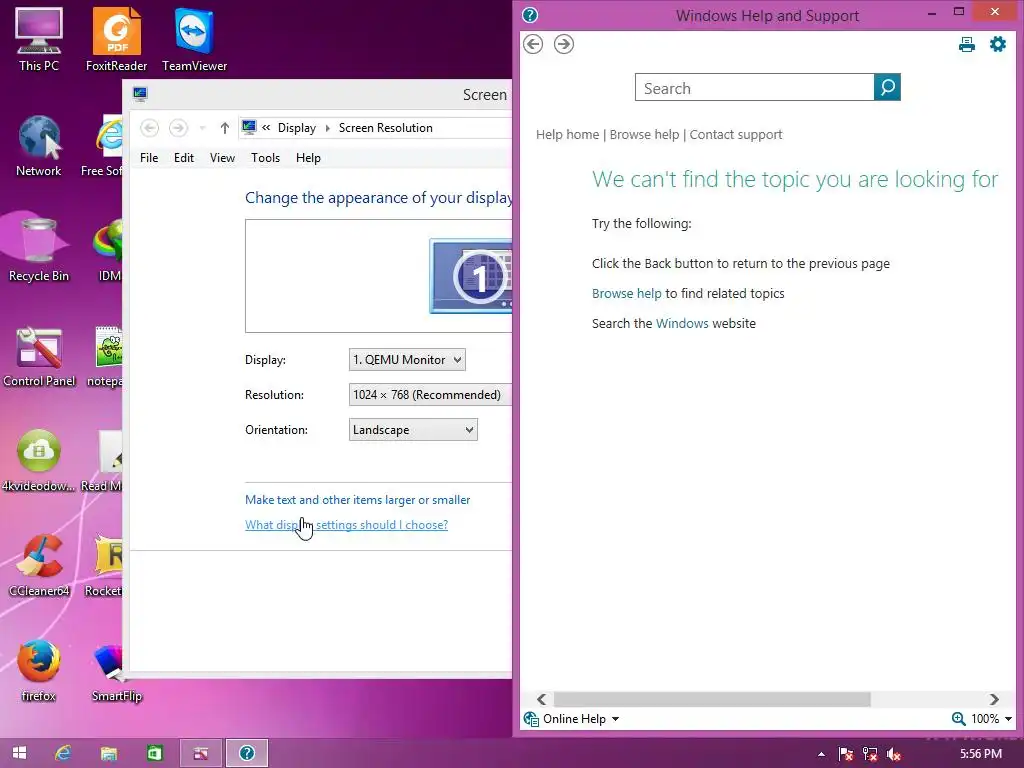The width and height of the screenshot is (1024, 768).
Task: Click the Print icon in Help window
Action: tap(967, 44)
